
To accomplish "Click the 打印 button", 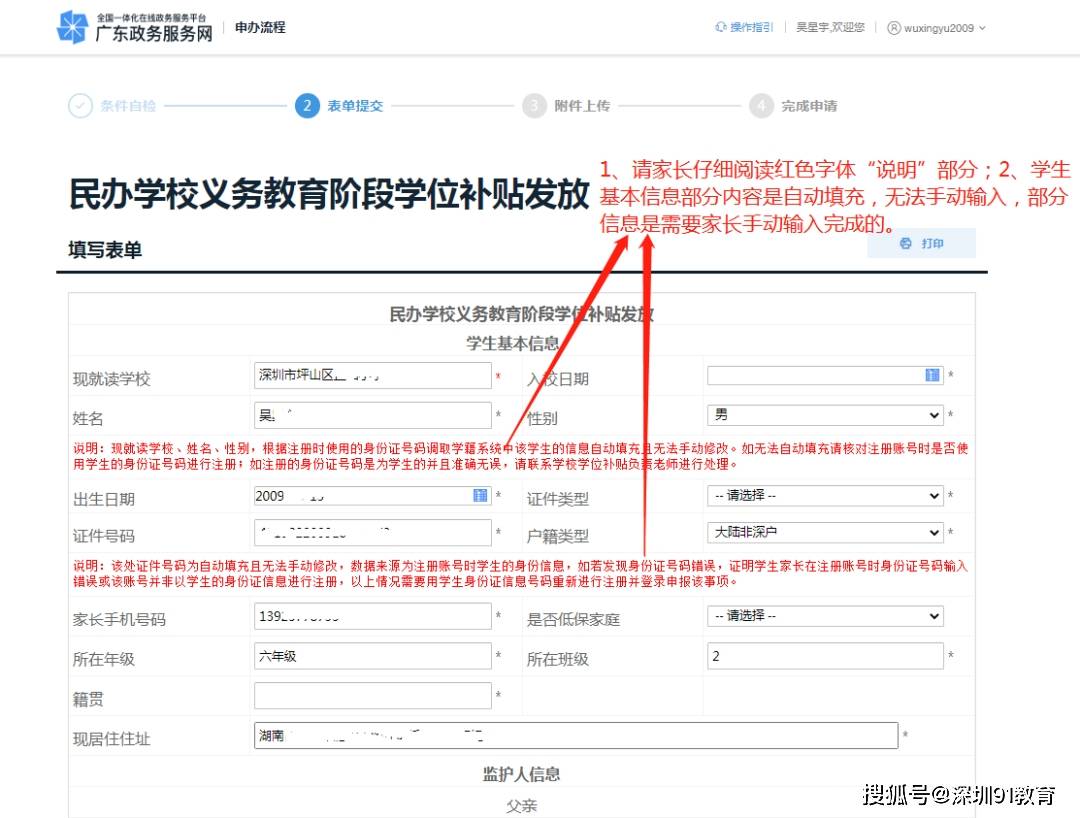I will pyautogui.click(x=921, y=244).
